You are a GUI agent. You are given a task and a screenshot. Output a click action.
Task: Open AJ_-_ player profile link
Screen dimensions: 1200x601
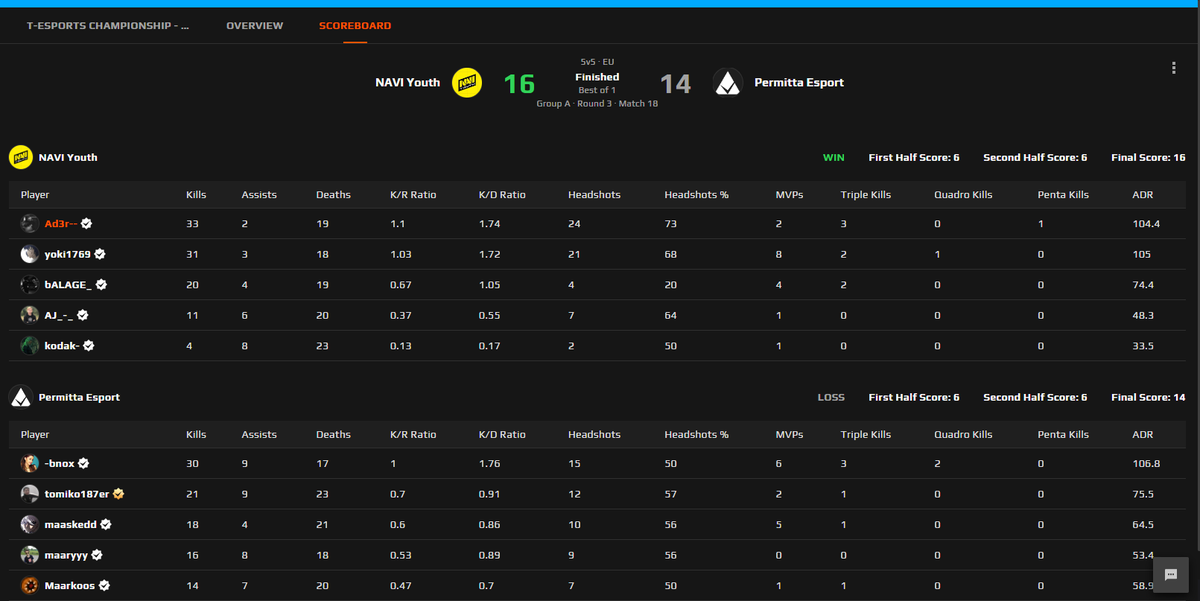point(60,315)
